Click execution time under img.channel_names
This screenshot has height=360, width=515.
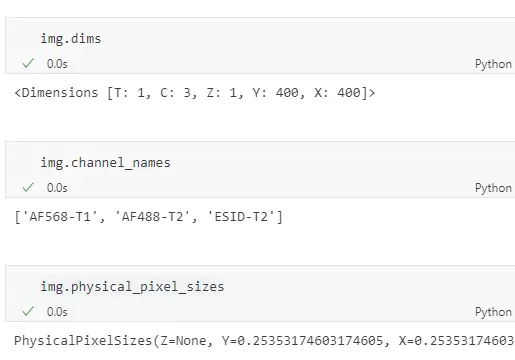(57, 188)
